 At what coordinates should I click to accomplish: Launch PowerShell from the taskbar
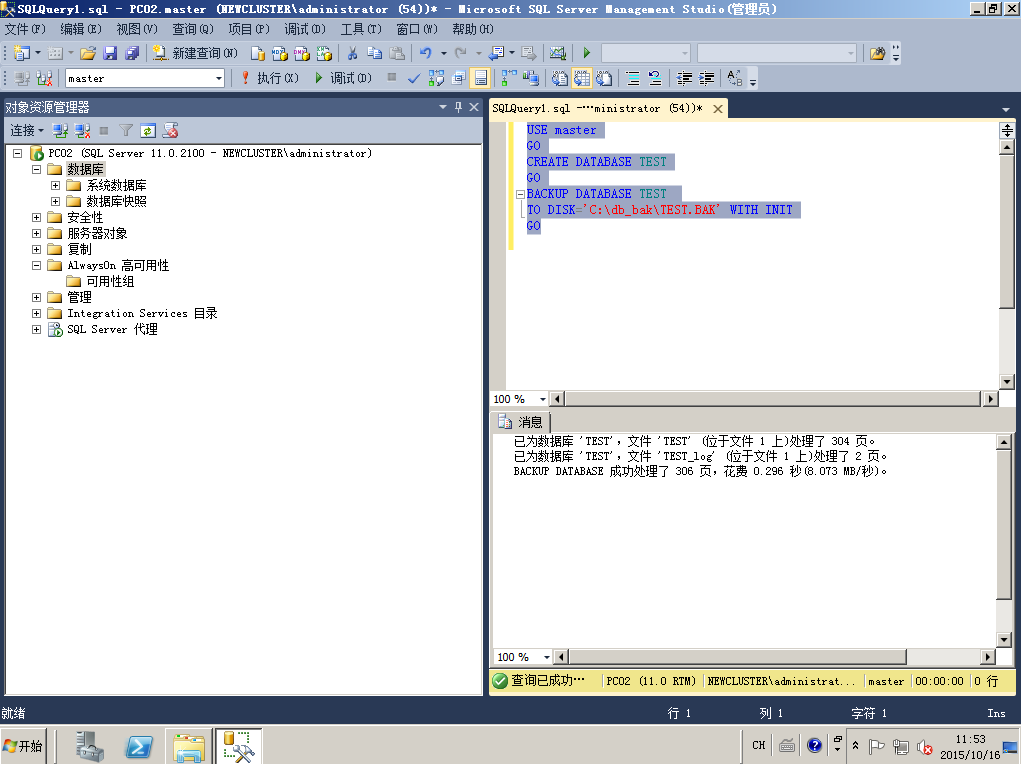click(x=139, y=746)
